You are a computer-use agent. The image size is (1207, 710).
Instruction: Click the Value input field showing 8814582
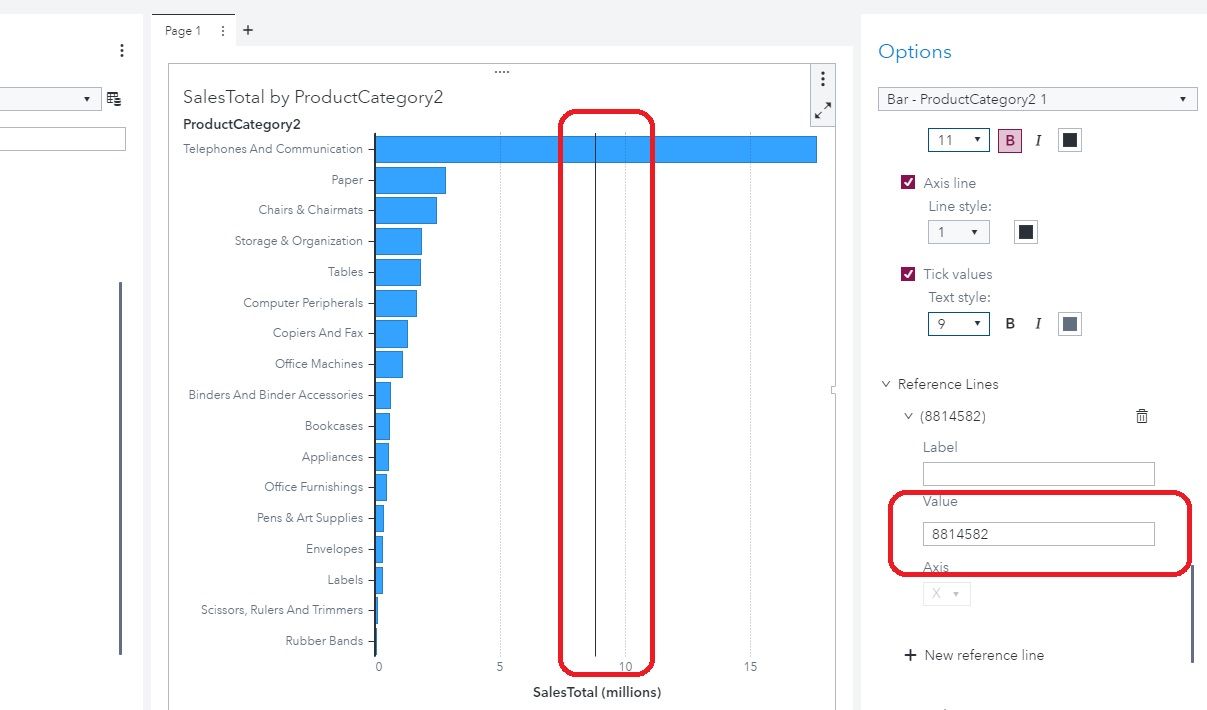click(x=1037, y=533)
